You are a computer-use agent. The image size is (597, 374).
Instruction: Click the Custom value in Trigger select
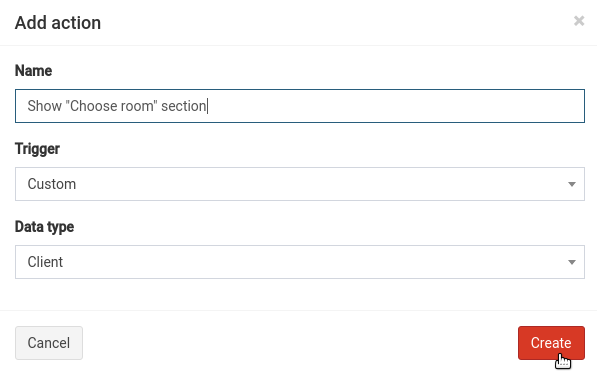(x=52, y=184)
